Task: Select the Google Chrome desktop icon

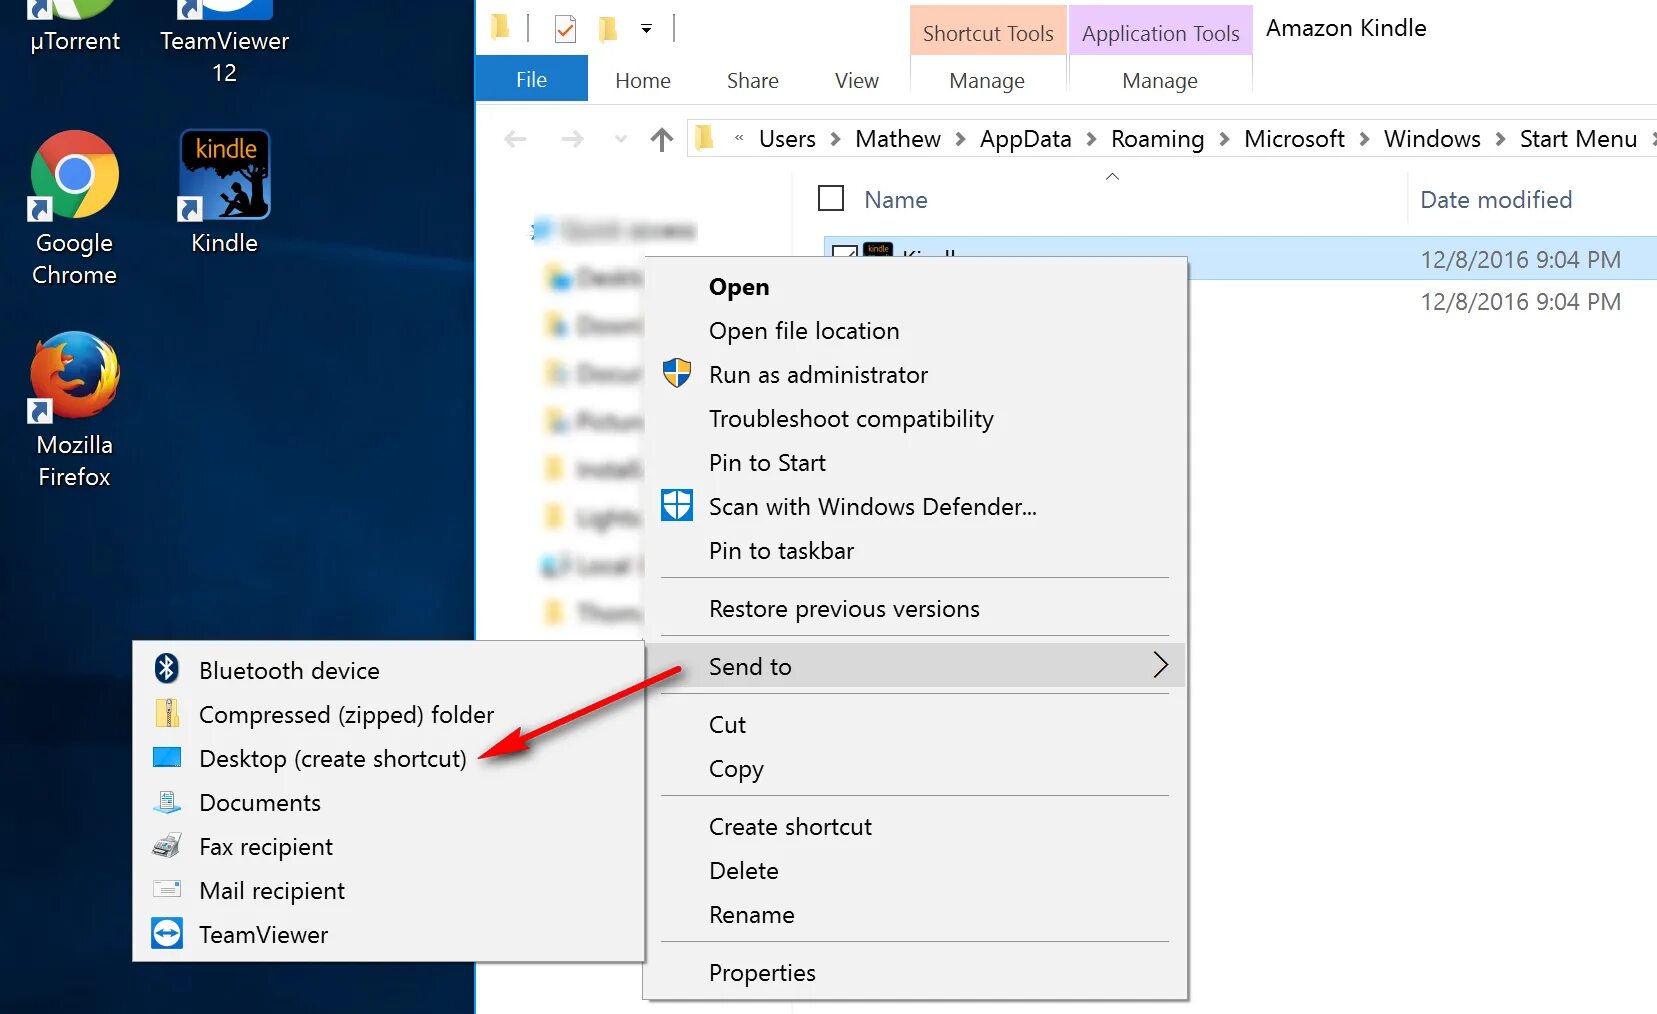Action: [74, 175]
